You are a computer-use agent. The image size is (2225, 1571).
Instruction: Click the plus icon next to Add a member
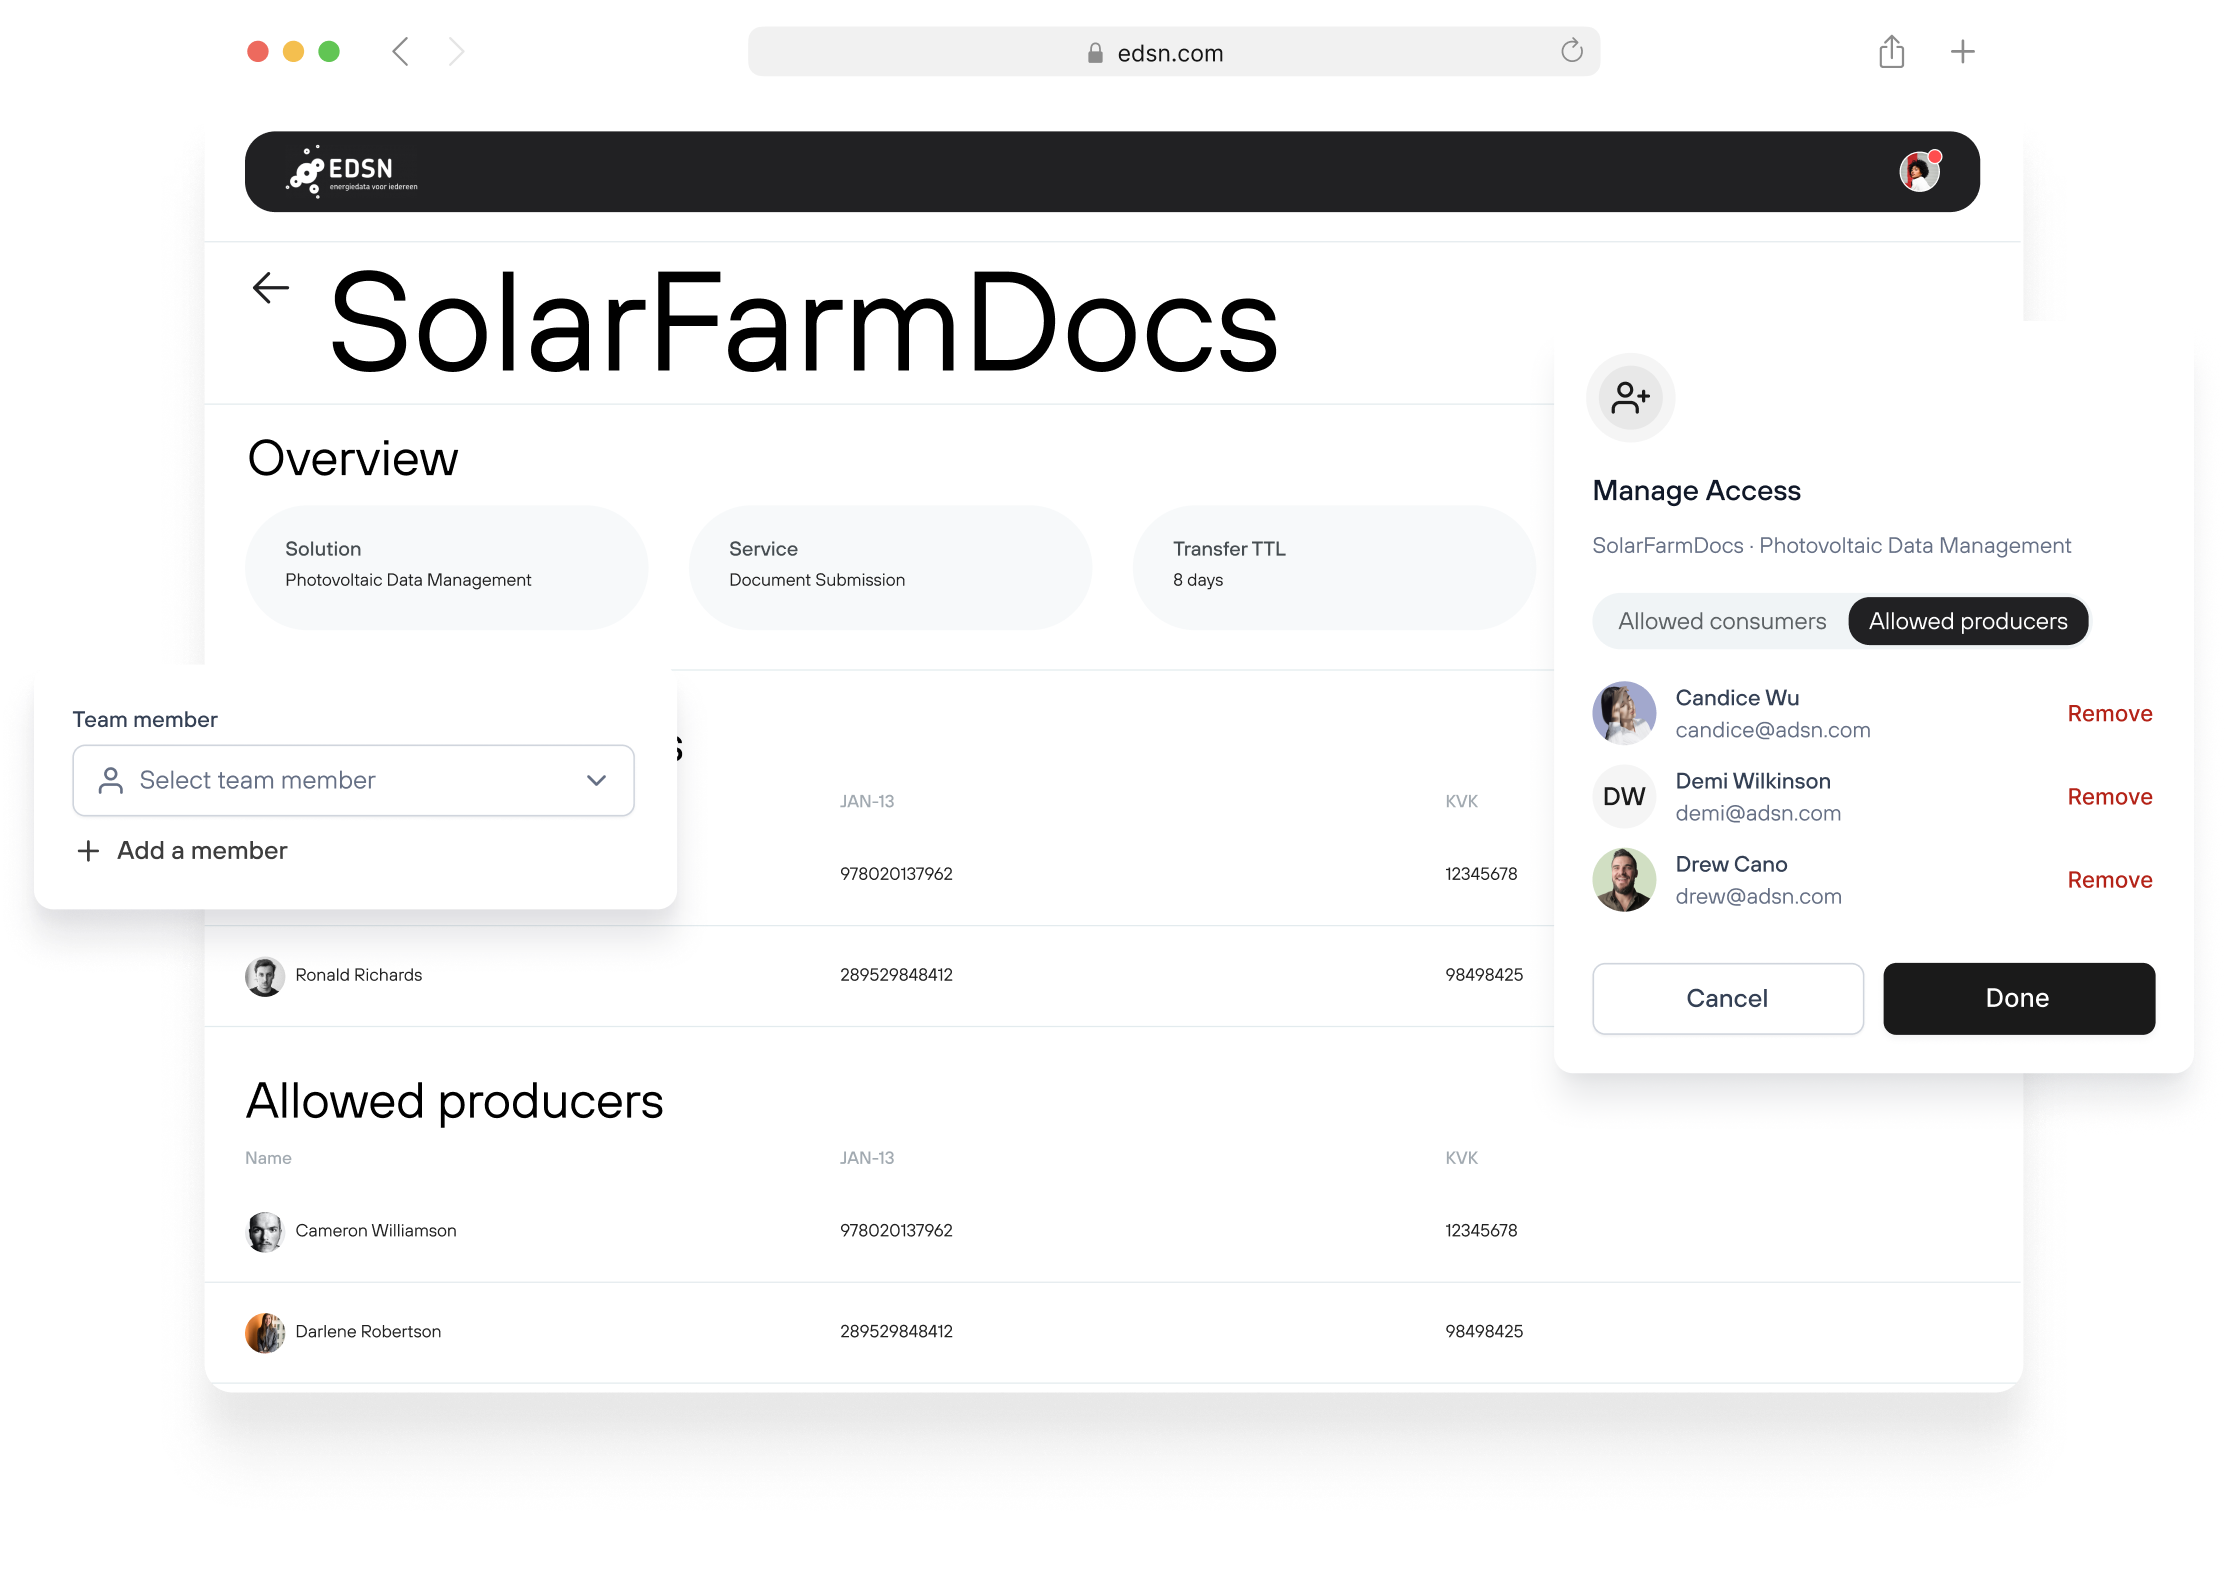pyautogui.click(x=88, y=851)
